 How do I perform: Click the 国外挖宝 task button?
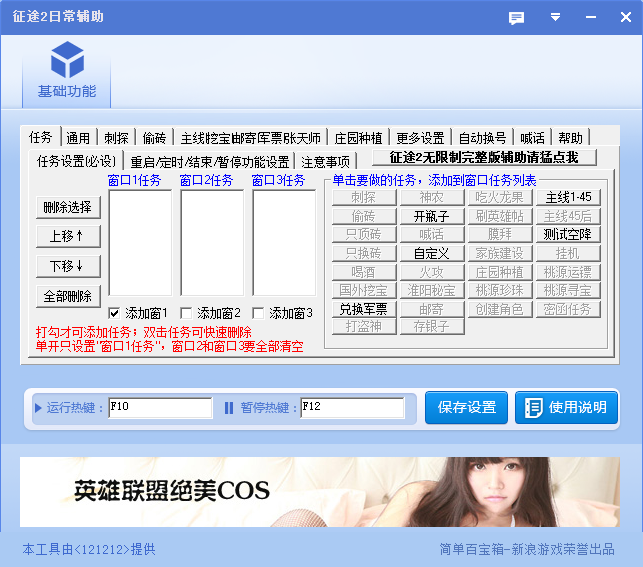[364, 290]
